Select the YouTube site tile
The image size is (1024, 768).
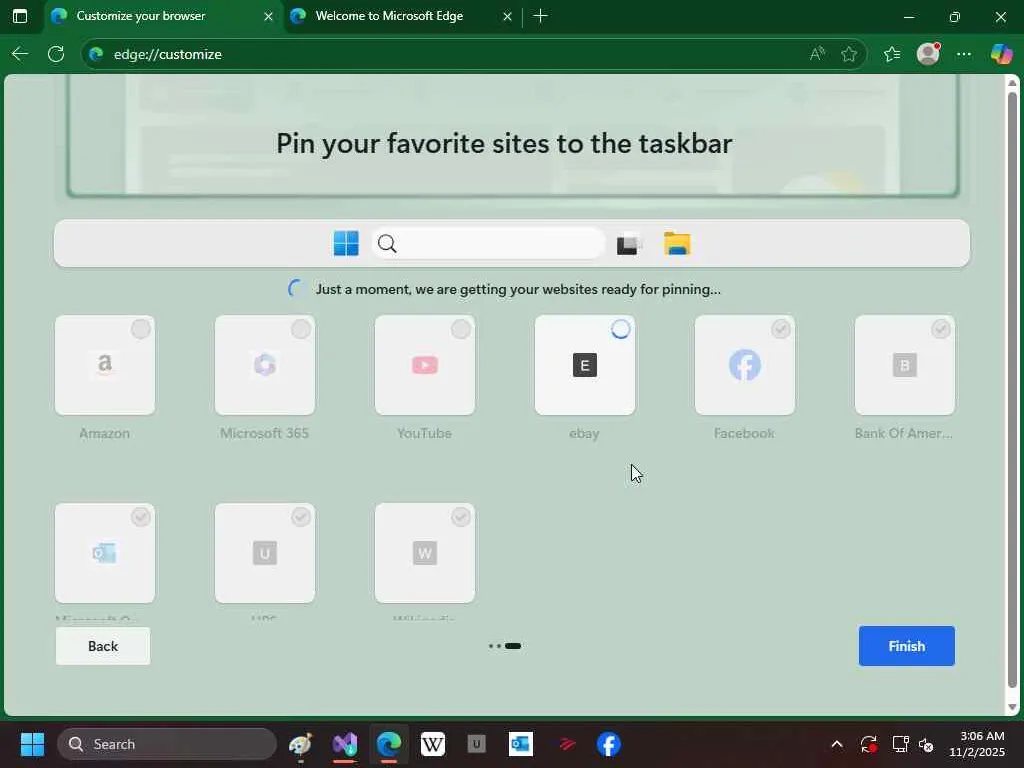click(424, 365)
